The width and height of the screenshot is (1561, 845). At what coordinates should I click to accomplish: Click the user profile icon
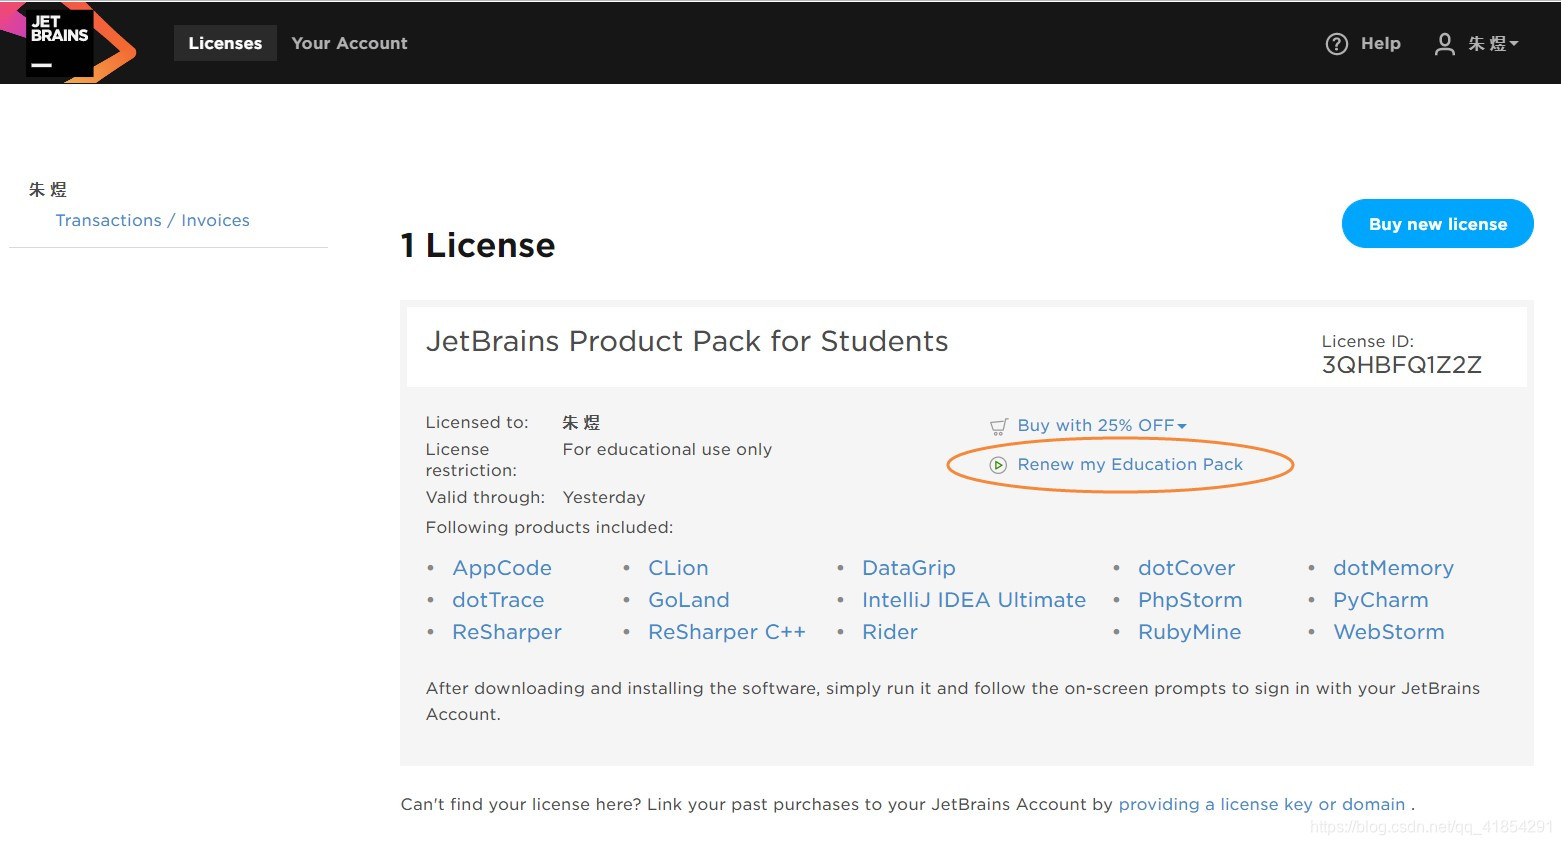click(1444, 44)
